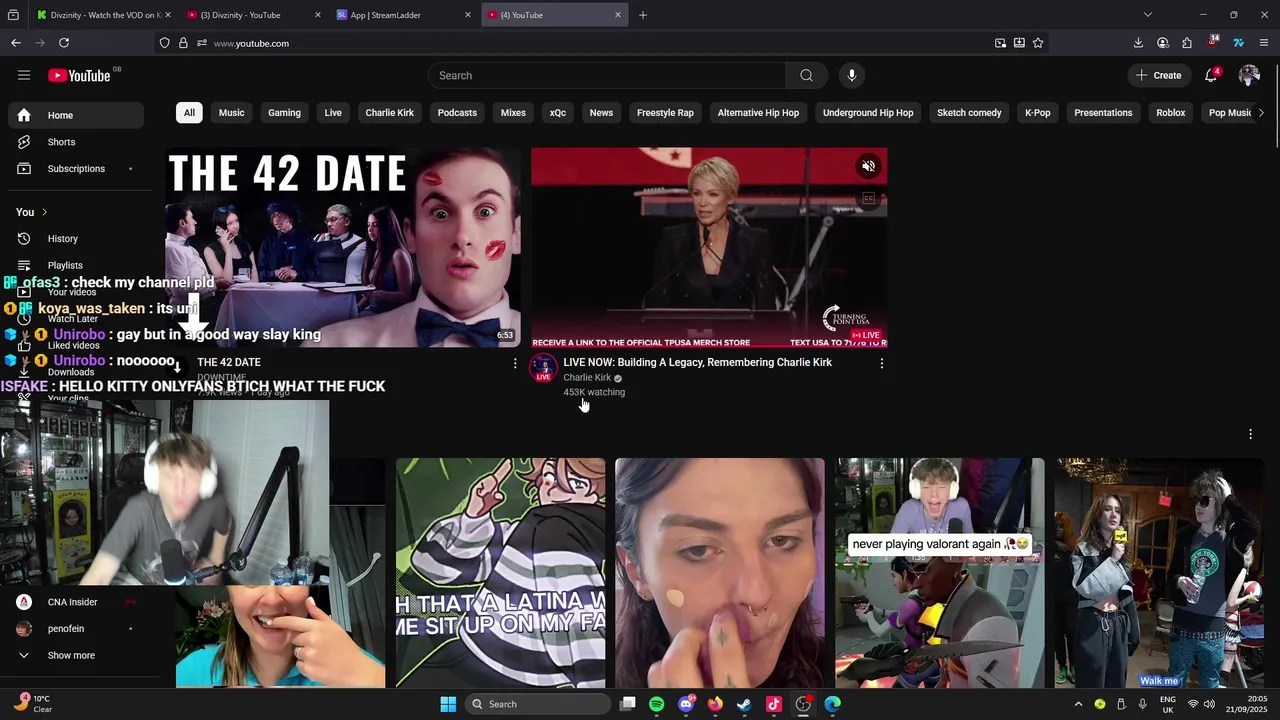
Task: Bookmark this page with the star icon
Action: pyautogui.click(x=1038, y=43)
